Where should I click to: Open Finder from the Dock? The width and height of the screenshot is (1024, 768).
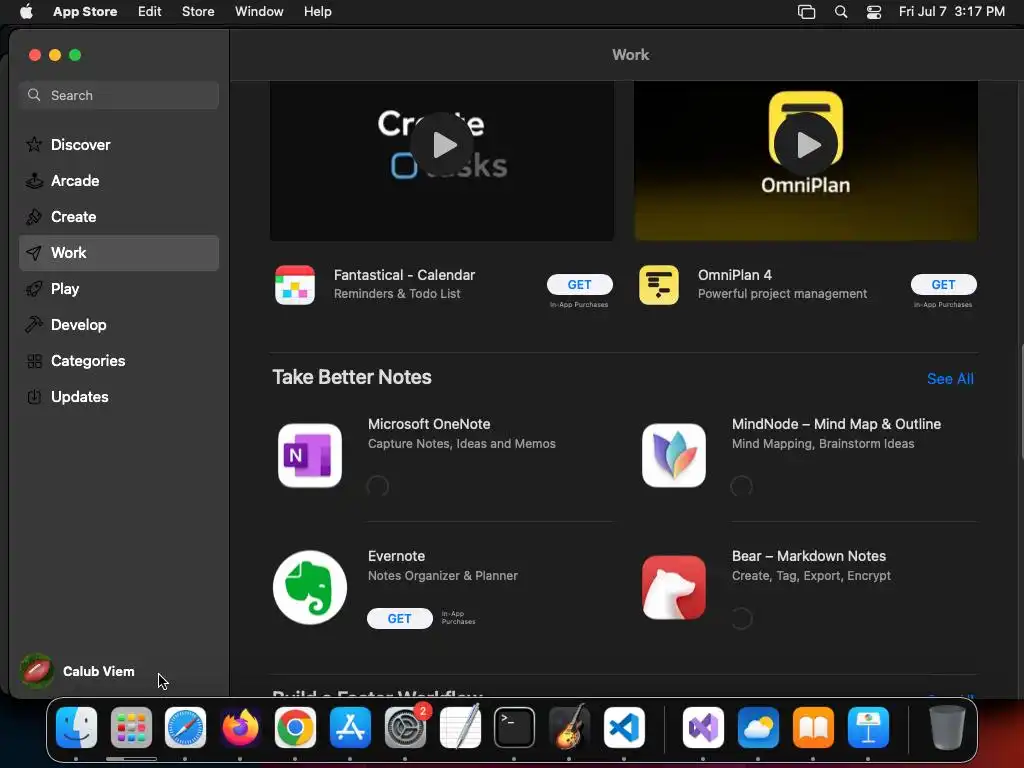coord(76,727)
